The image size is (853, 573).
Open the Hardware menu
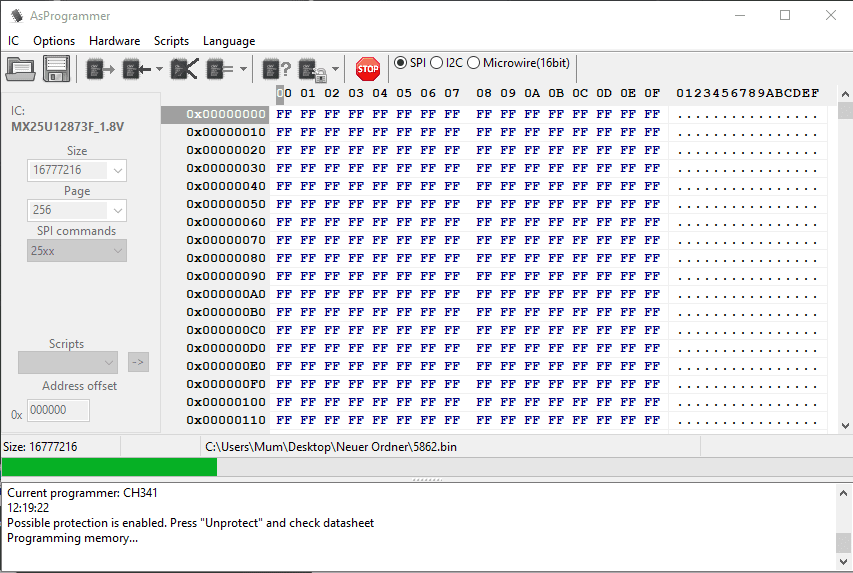pos(114,41)
